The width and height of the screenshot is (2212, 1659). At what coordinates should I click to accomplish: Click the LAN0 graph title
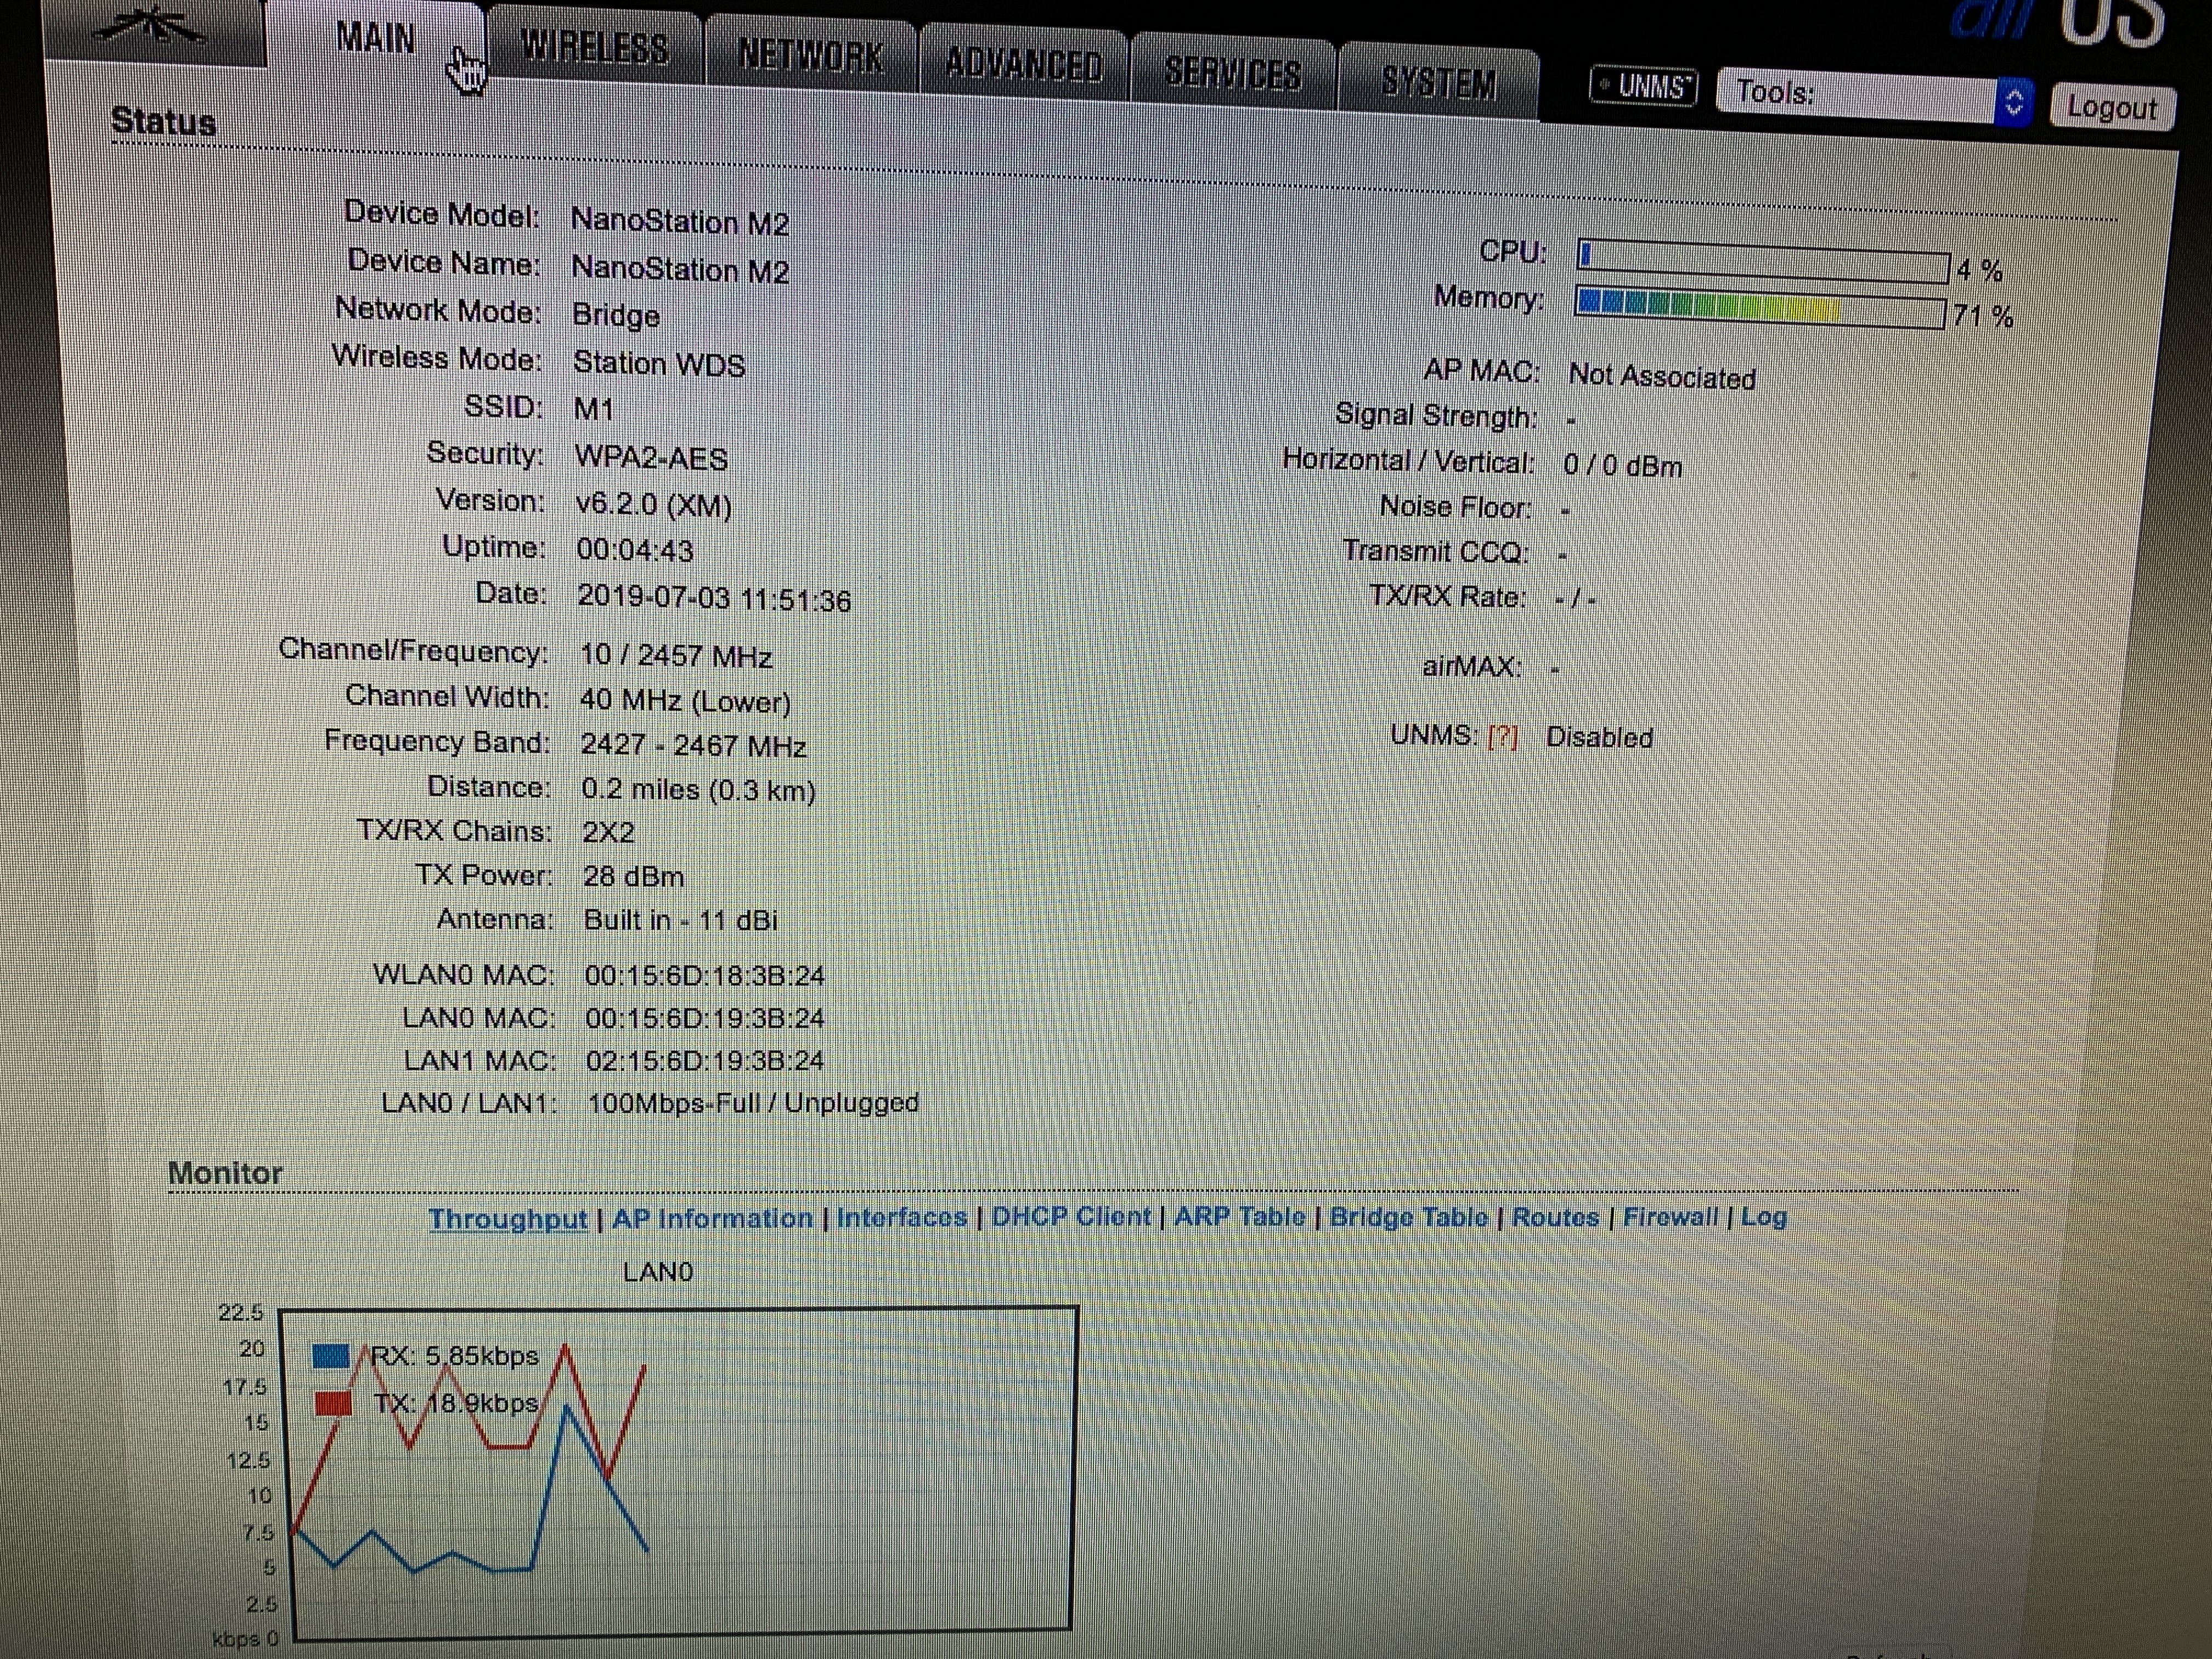[x=657, y=1272]
